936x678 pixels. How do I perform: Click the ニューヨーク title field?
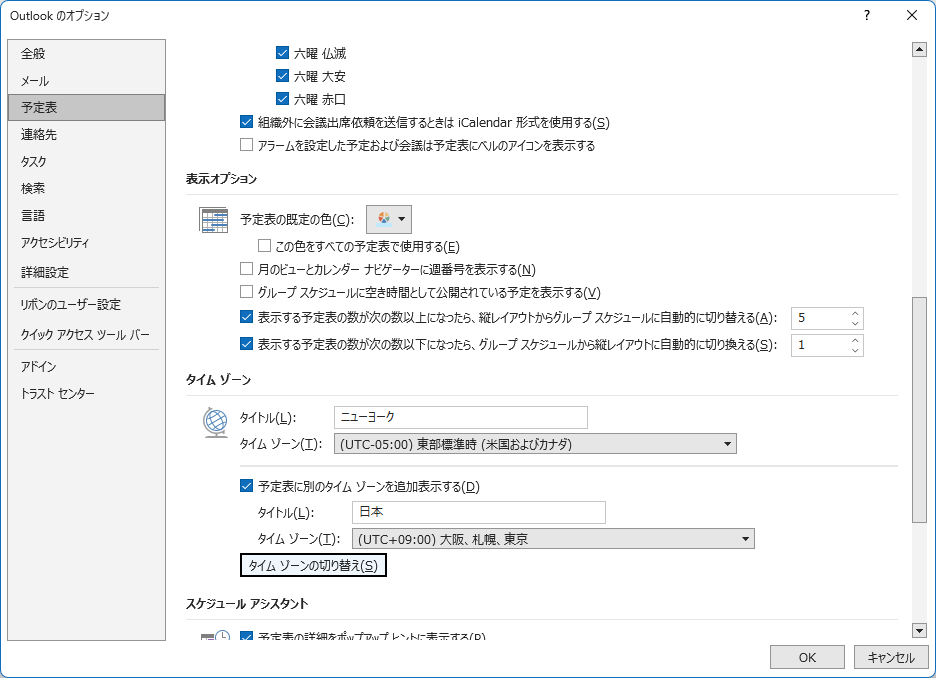tap(461, 417)
